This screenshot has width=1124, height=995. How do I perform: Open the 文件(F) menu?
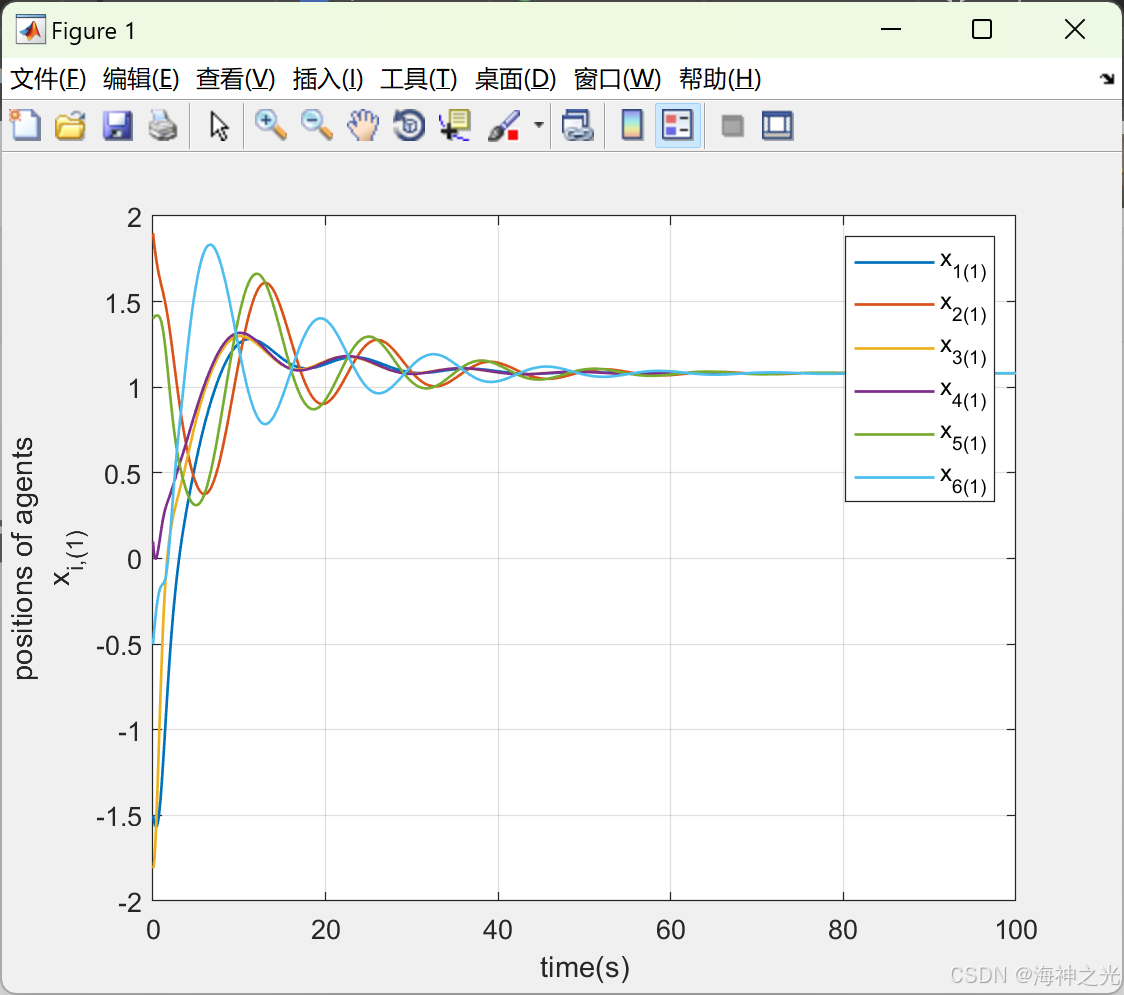pyautogui.click(x=48, y=79)
